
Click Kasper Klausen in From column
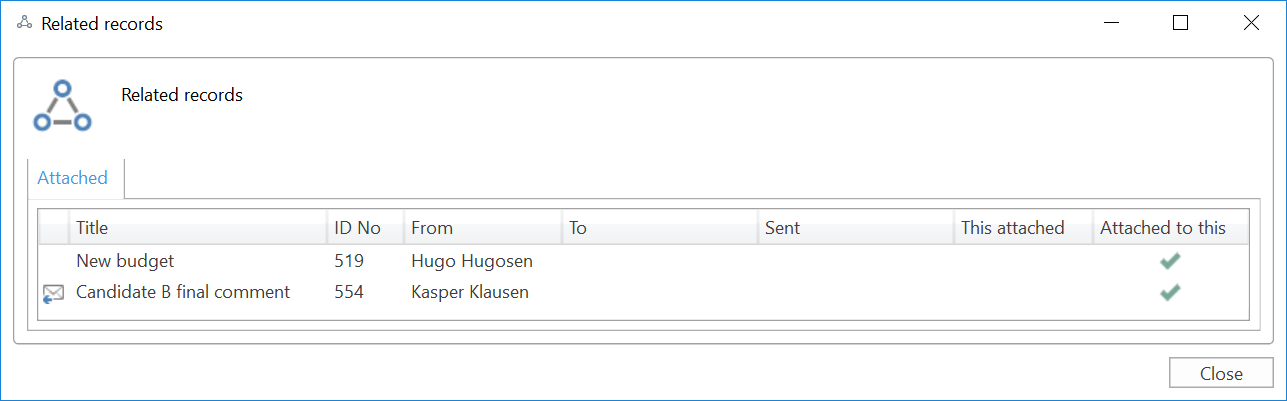click(470, 293)
